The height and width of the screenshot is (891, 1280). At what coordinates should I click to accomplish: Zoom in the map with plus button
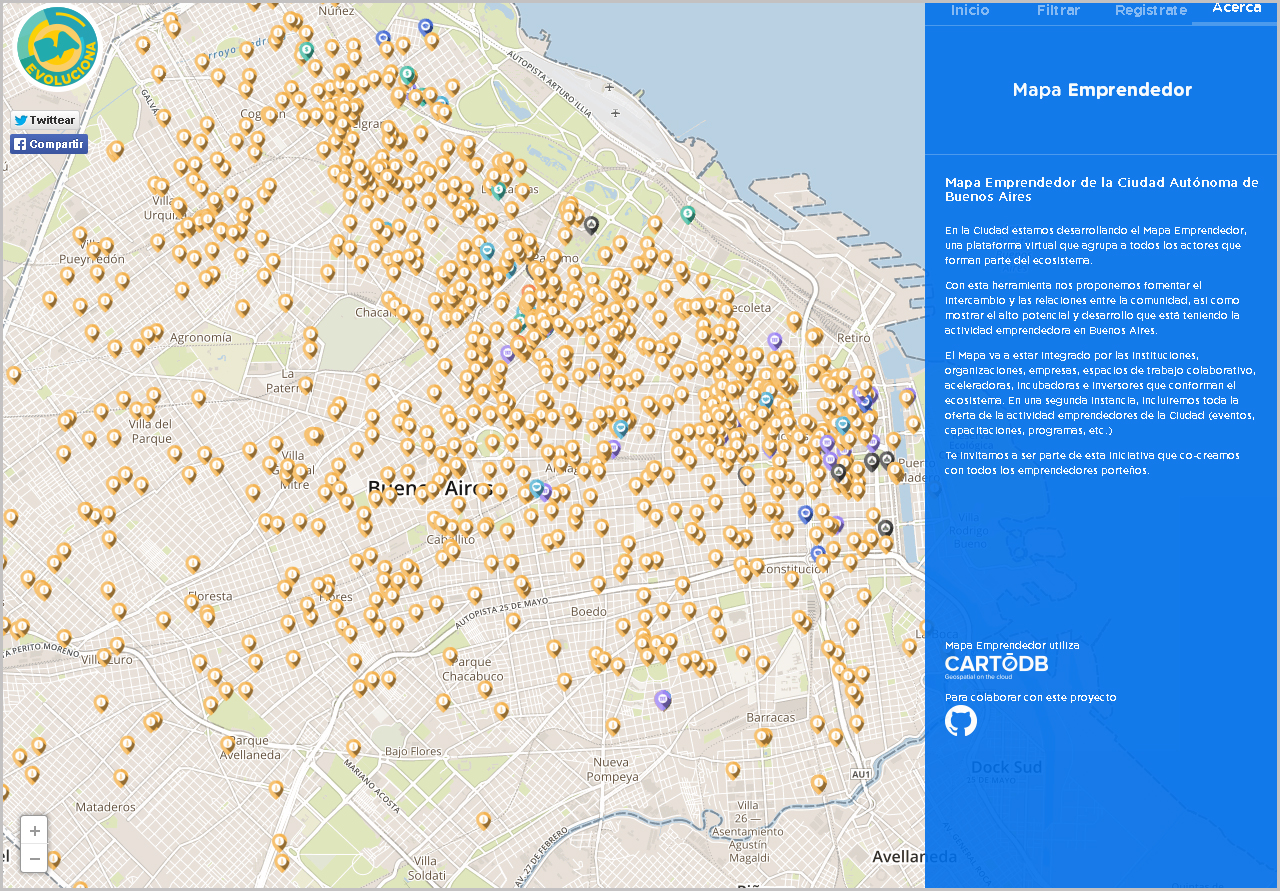34,831
